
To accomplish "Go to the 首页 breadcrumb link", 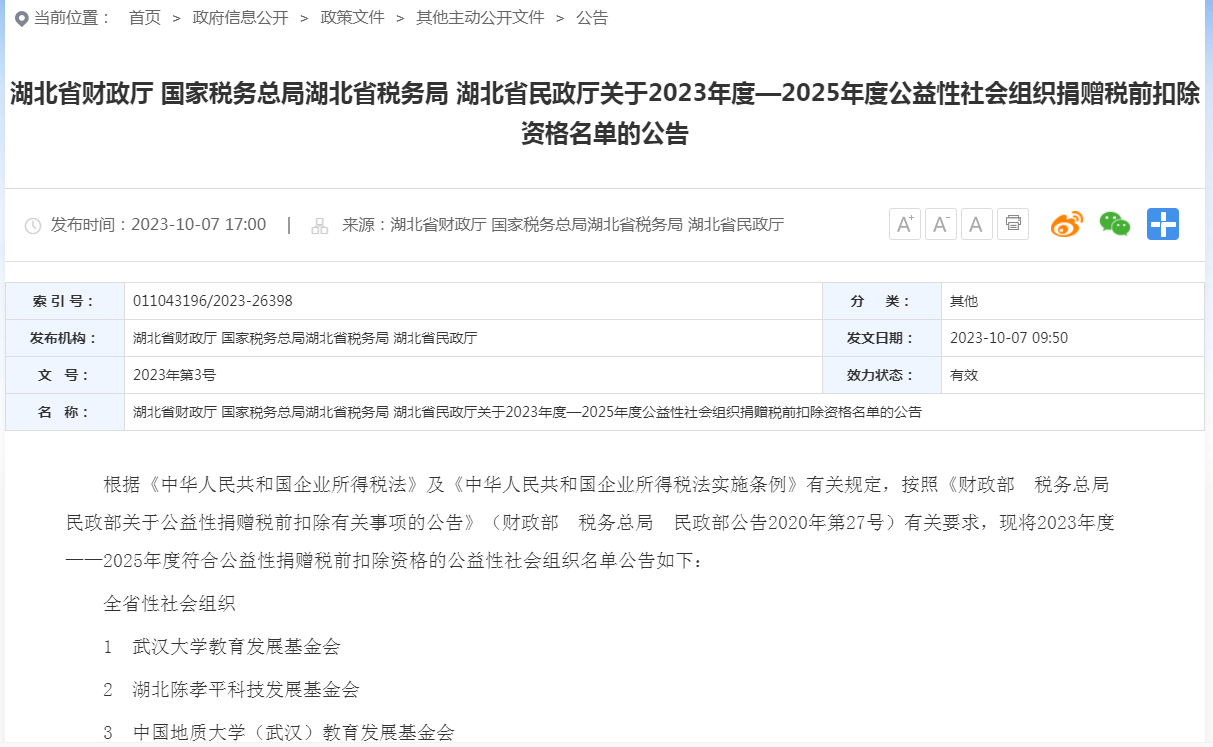I will [144, 18].
